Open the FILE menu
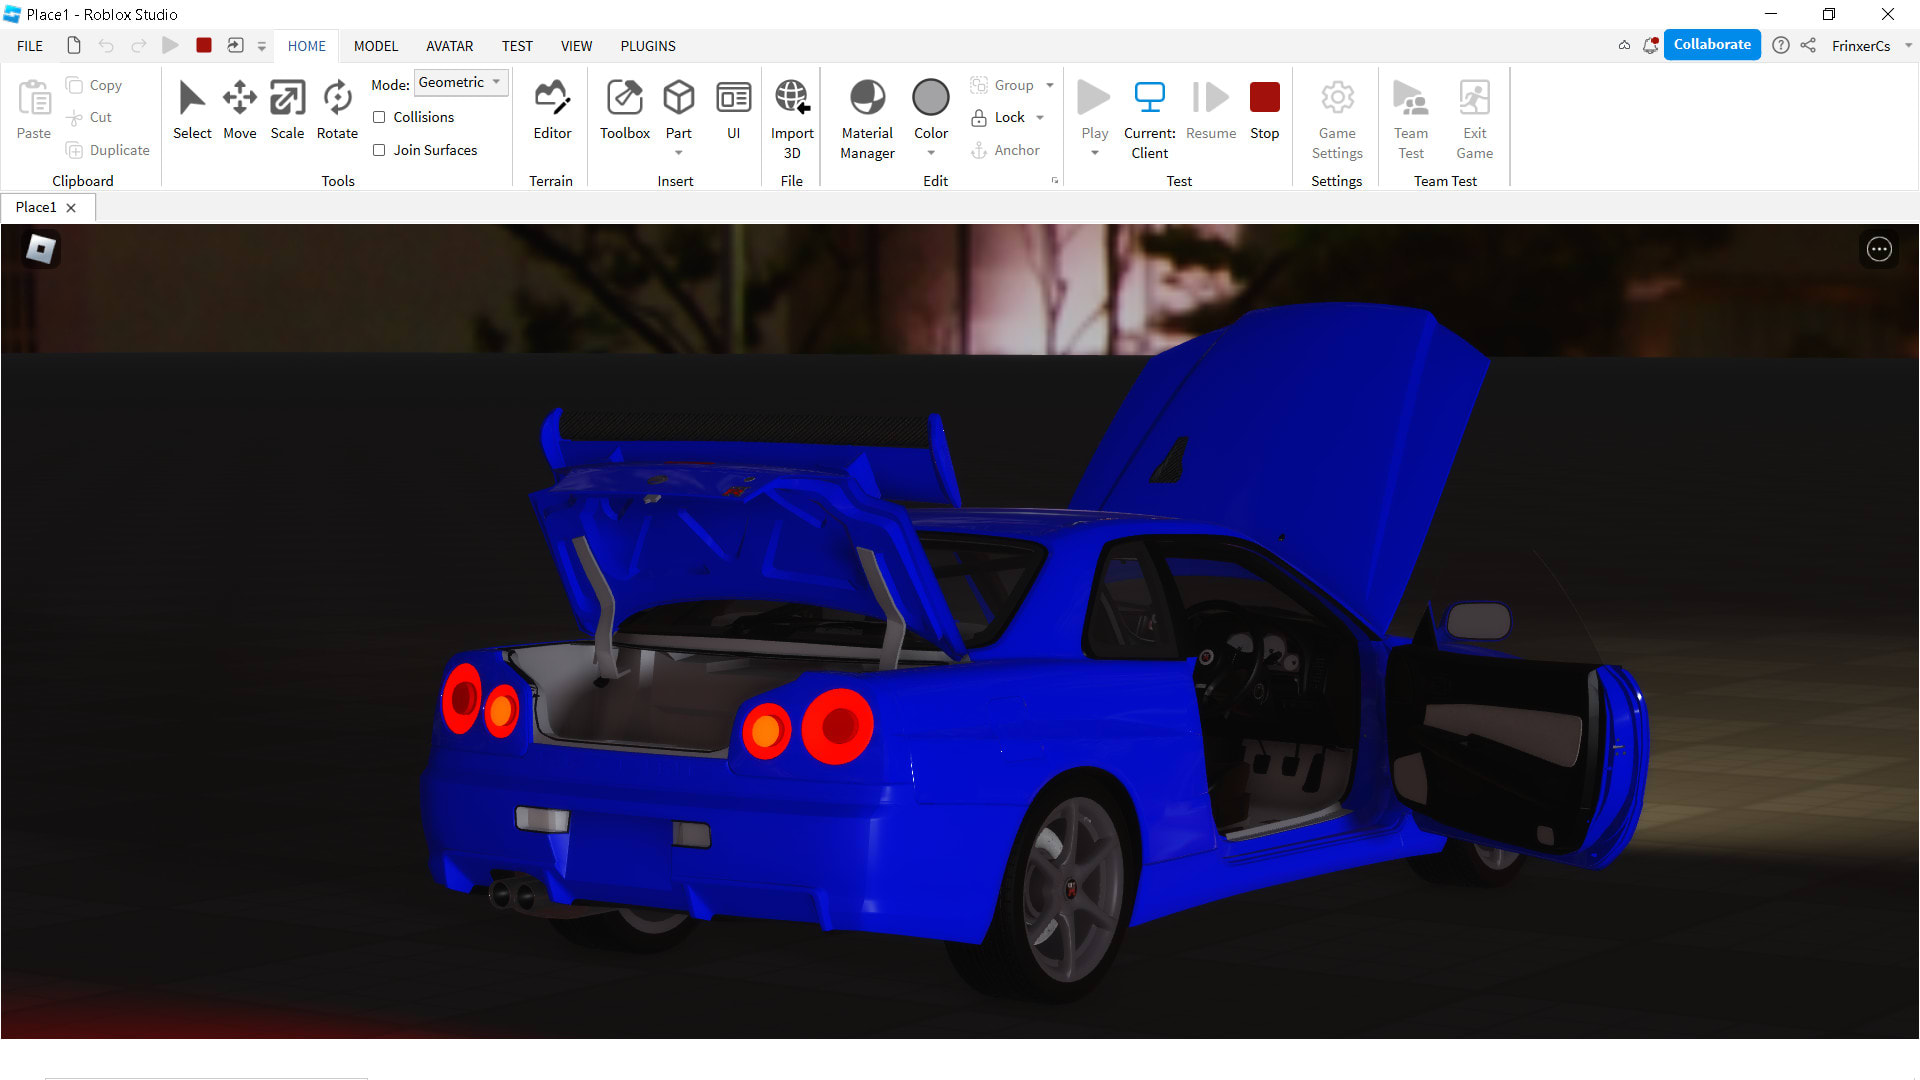The height and width of the screenshot is (1080, 1920). click(x=30, y=46)
